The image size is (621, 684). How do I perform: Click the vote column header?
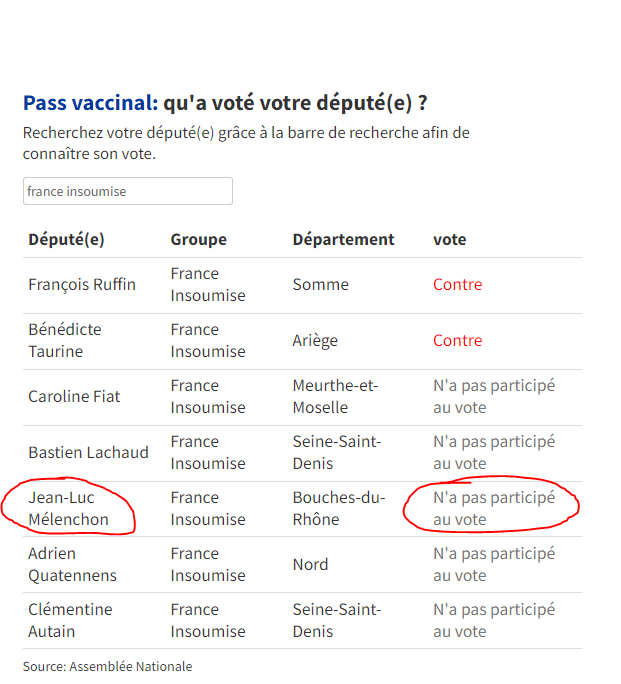pyautogui.click(x=449, y=240)
